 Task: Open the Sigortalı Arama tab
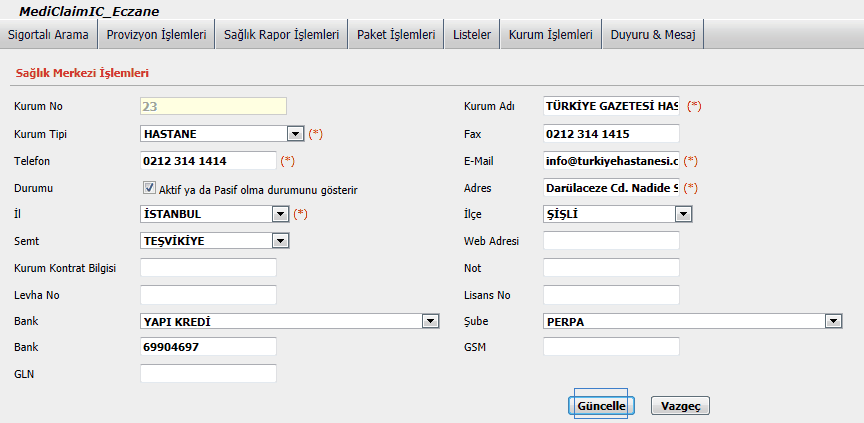pos(48,35)
